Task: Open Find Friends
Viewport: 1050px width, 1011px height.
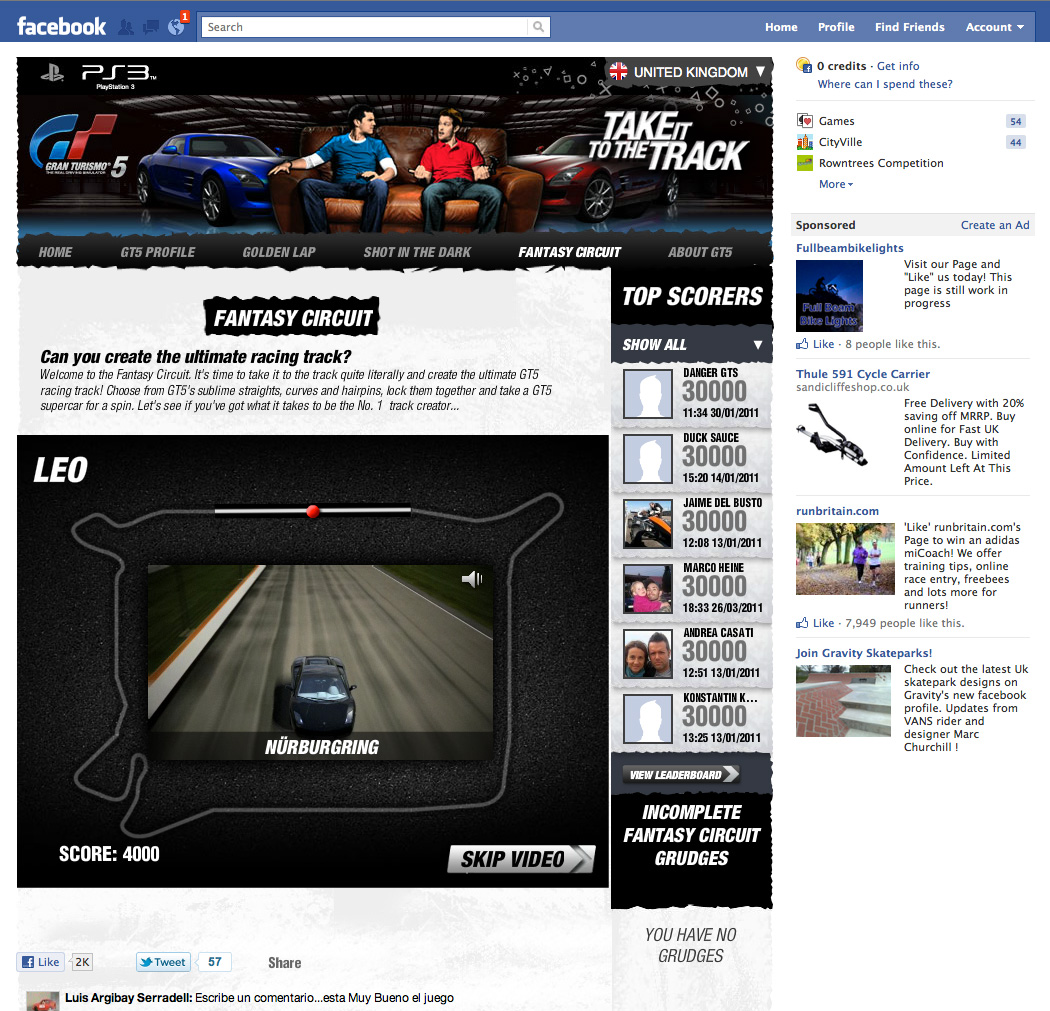Action: click(909, 27)
